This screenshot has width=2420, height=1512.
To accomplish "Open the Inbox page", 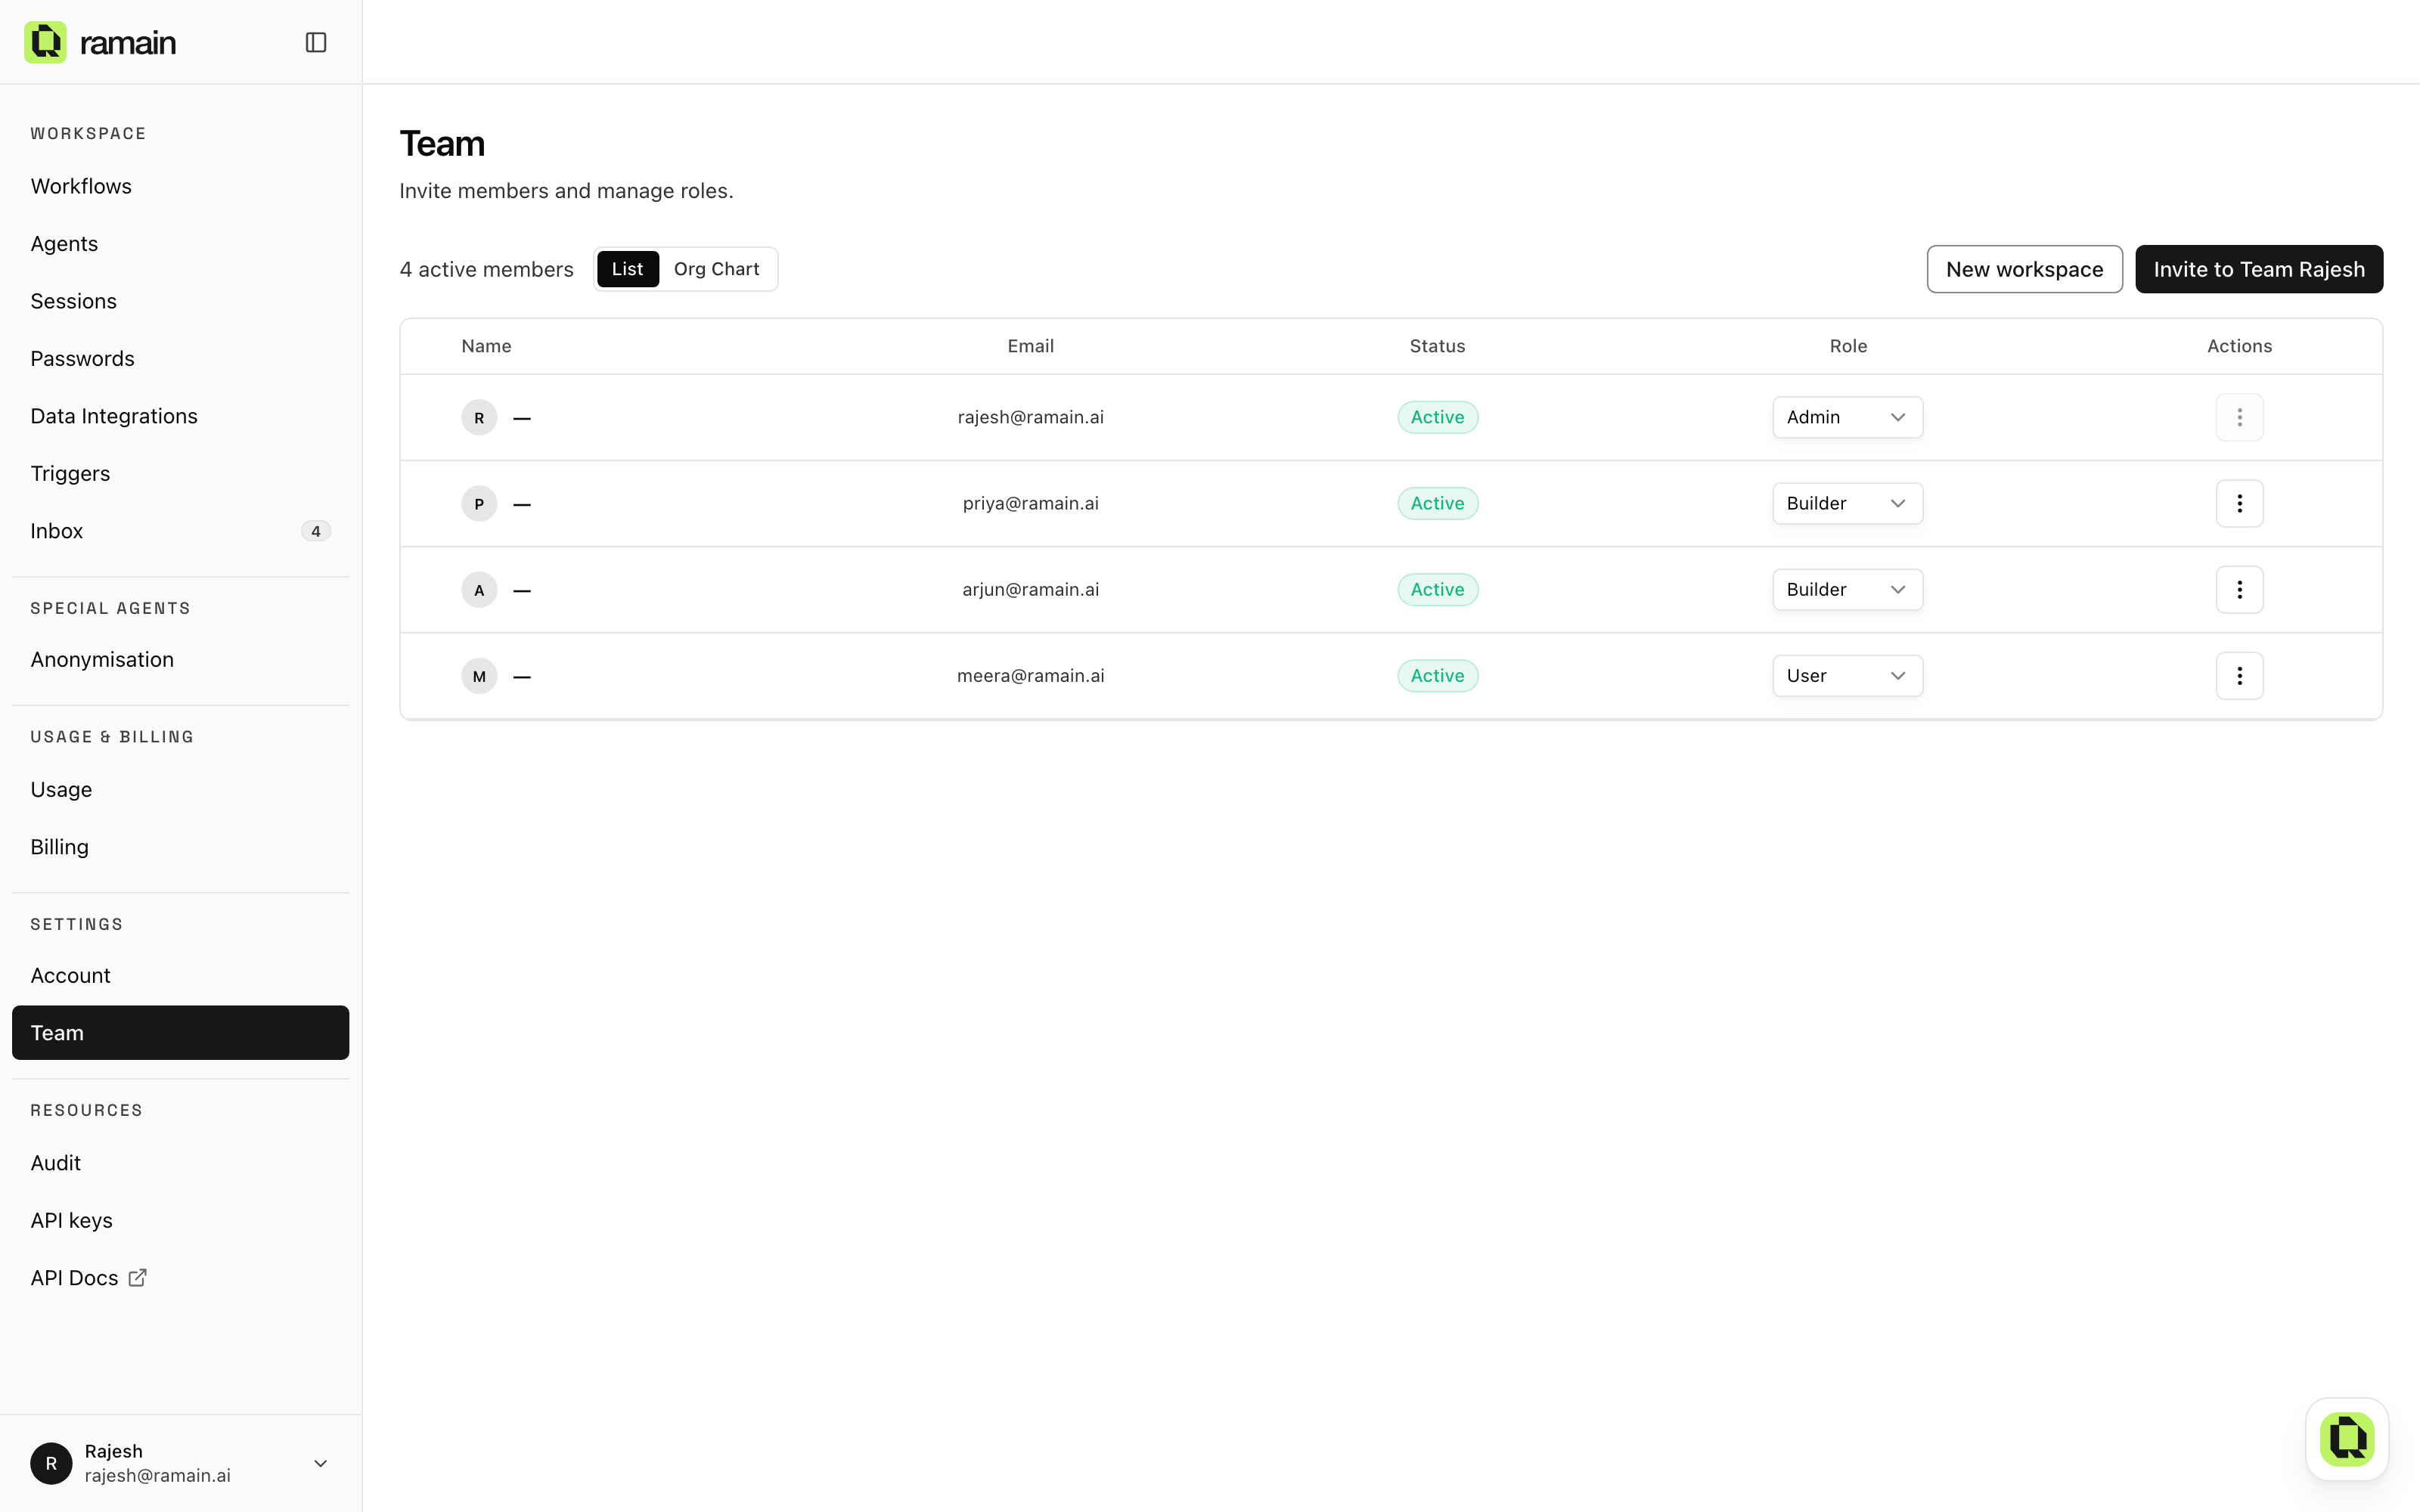I will (180, 531).
